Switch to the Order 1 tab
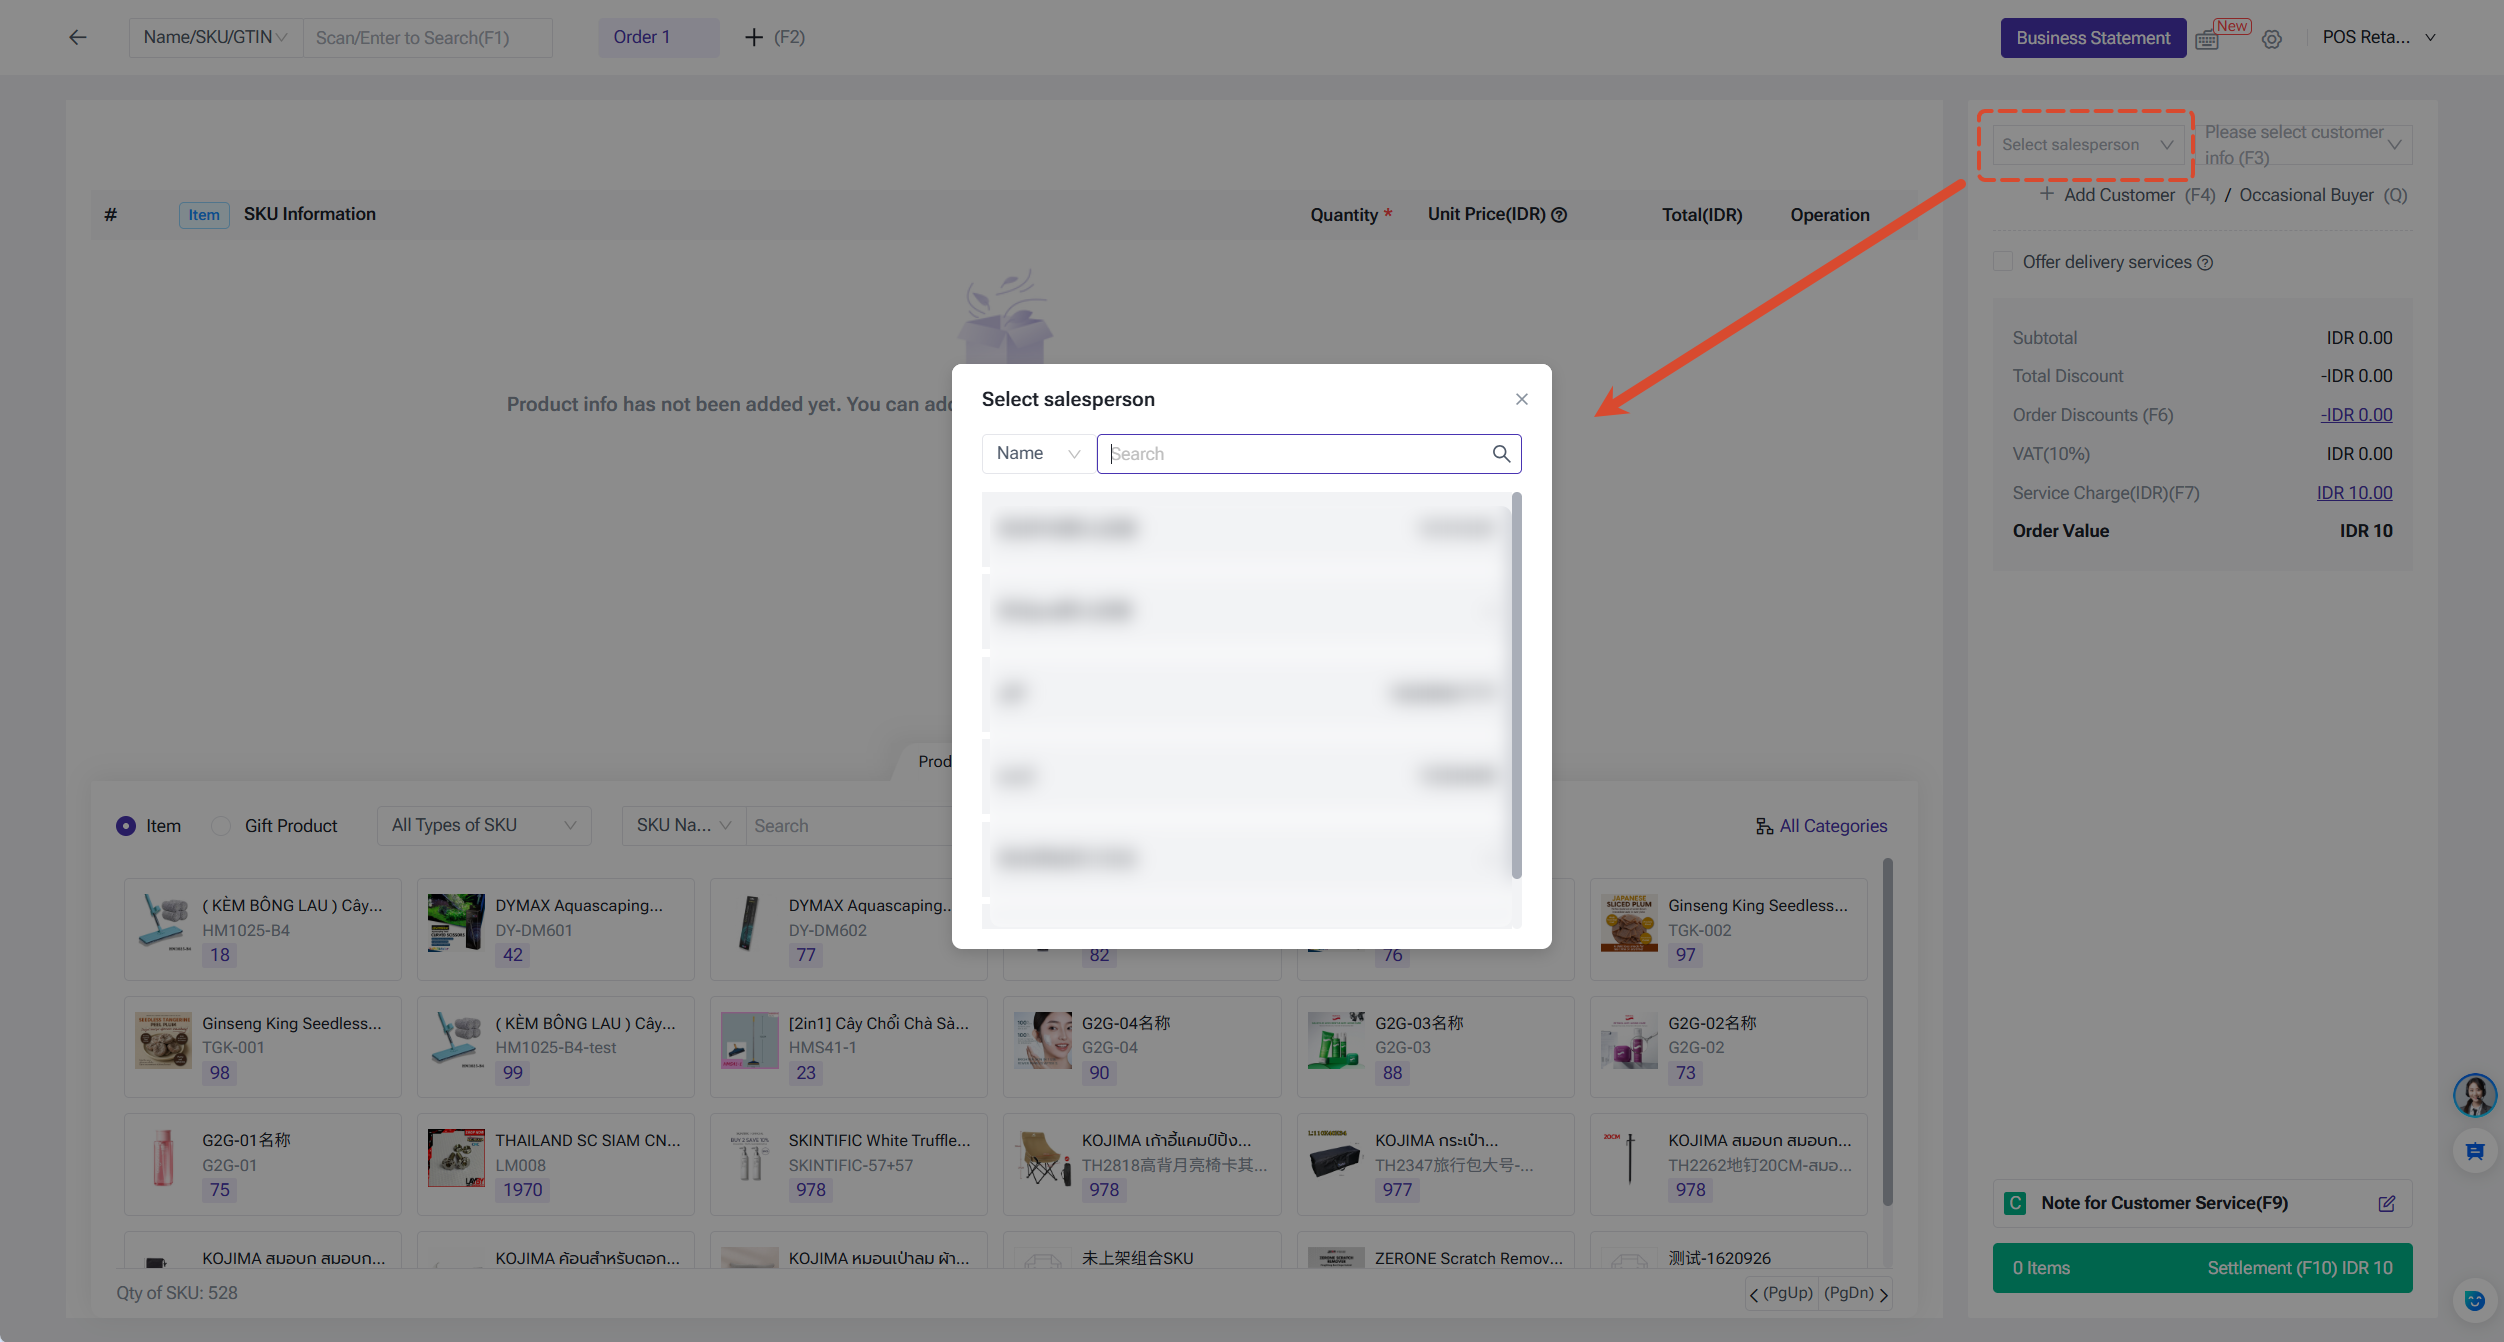2504x1342 pixels. pos(658,37)
